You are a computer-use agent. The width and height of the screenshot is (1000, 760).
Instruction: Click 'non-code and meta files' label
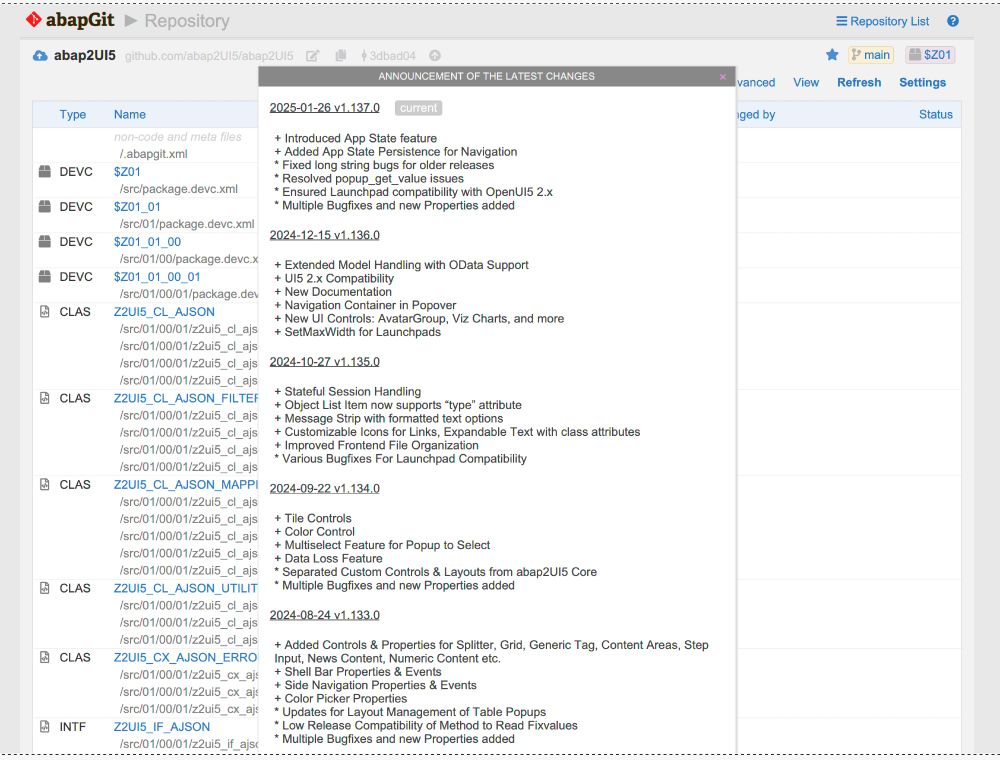(x=178, y=137)
